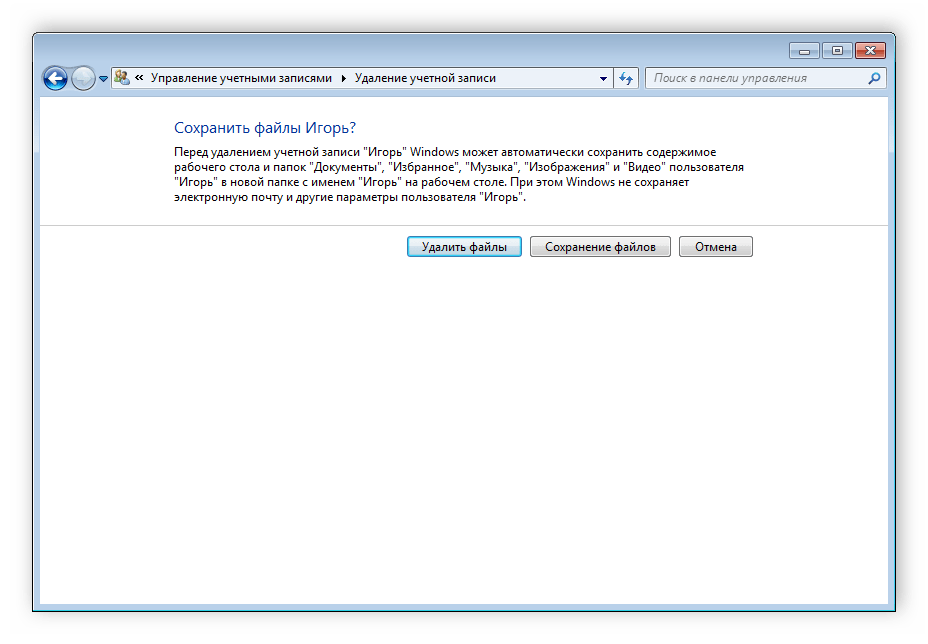Viewport: 928px width, 644px height.
Task: Go to Управление учетными записями breadcrumb
Action: tap(240, 78)
